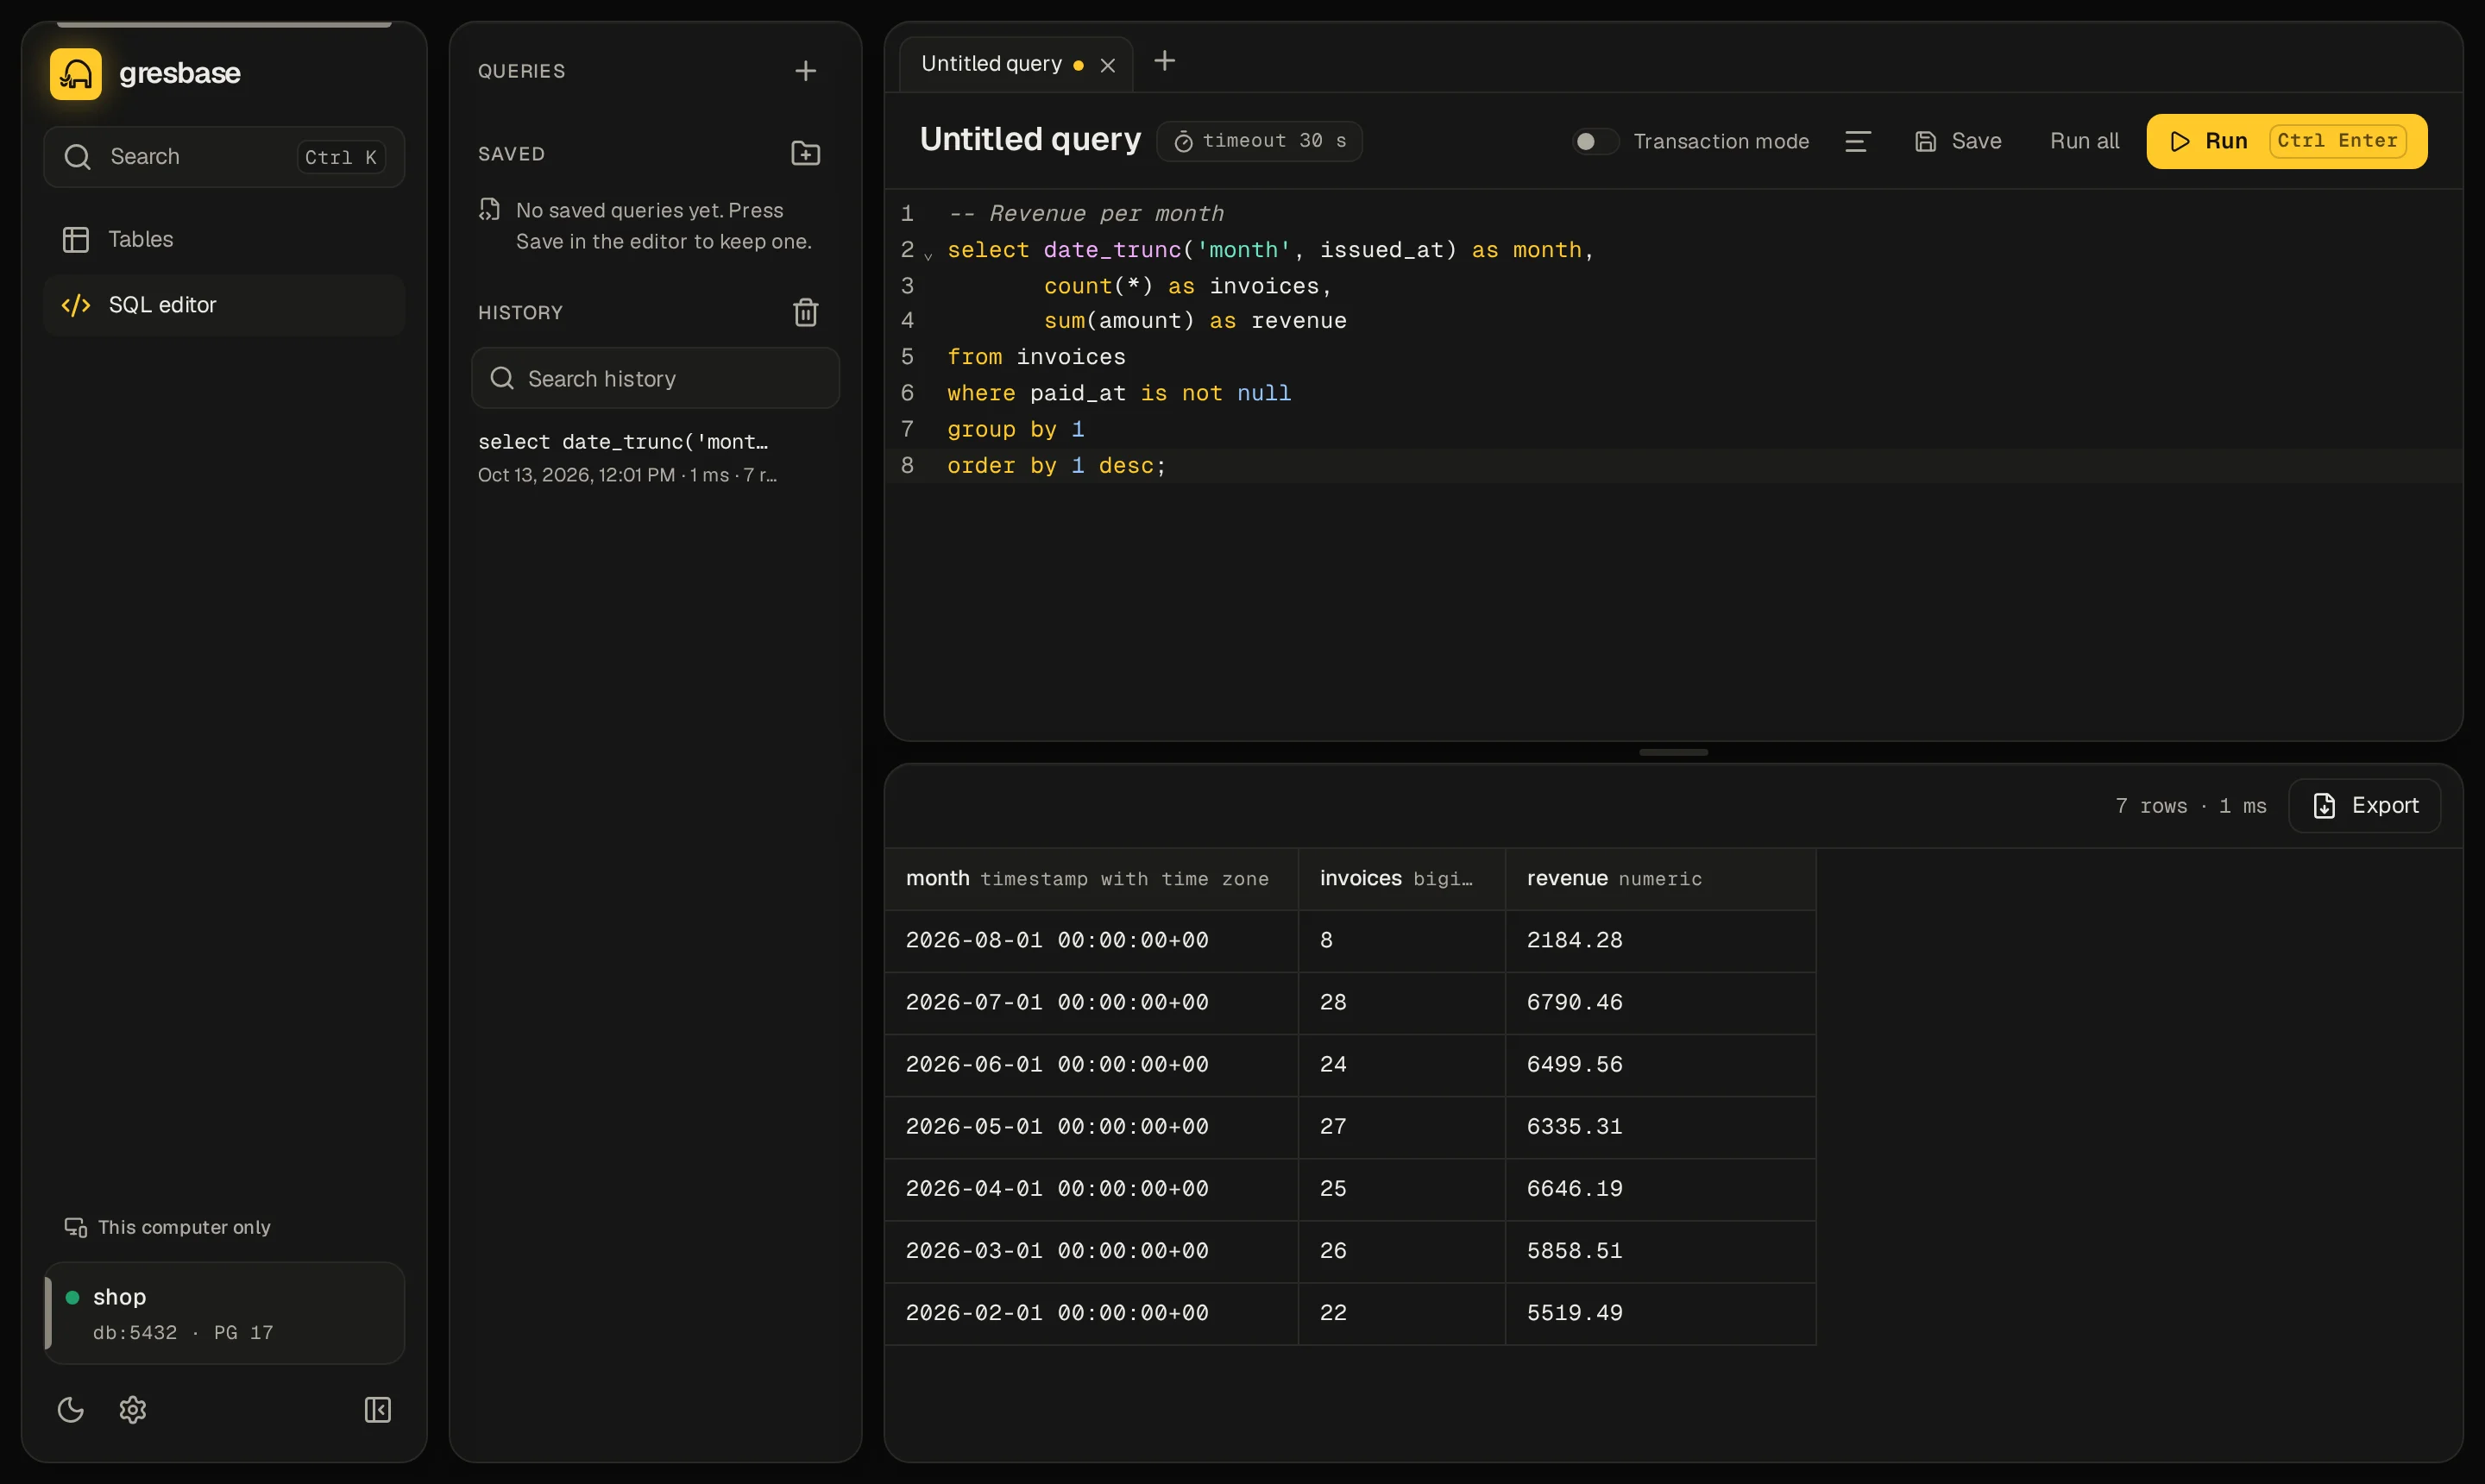
Task: Add new saved folder icon
Action: 806,153
